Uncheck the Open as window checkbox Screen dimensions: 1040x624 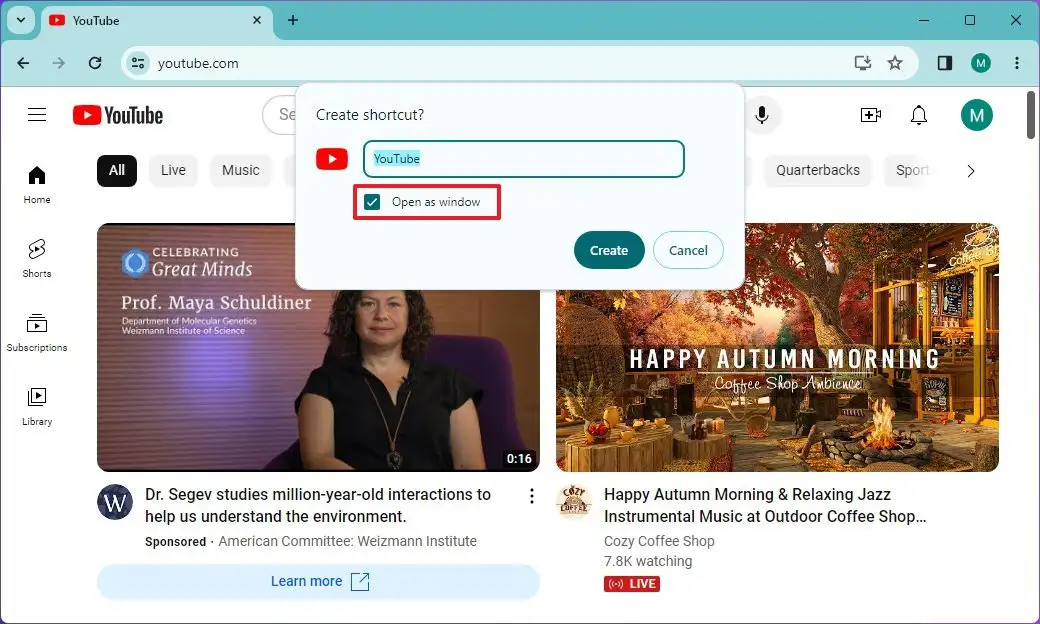click(371, 201)
